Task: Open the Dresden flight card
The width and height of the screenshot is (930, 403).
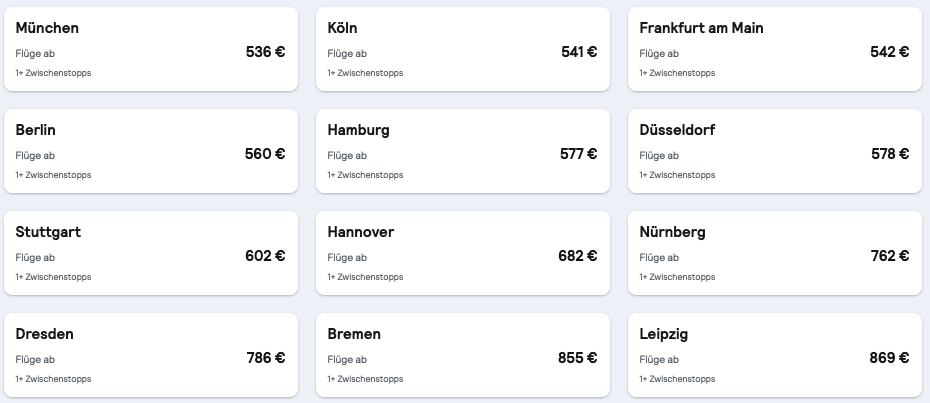Action: click(150, 356)
